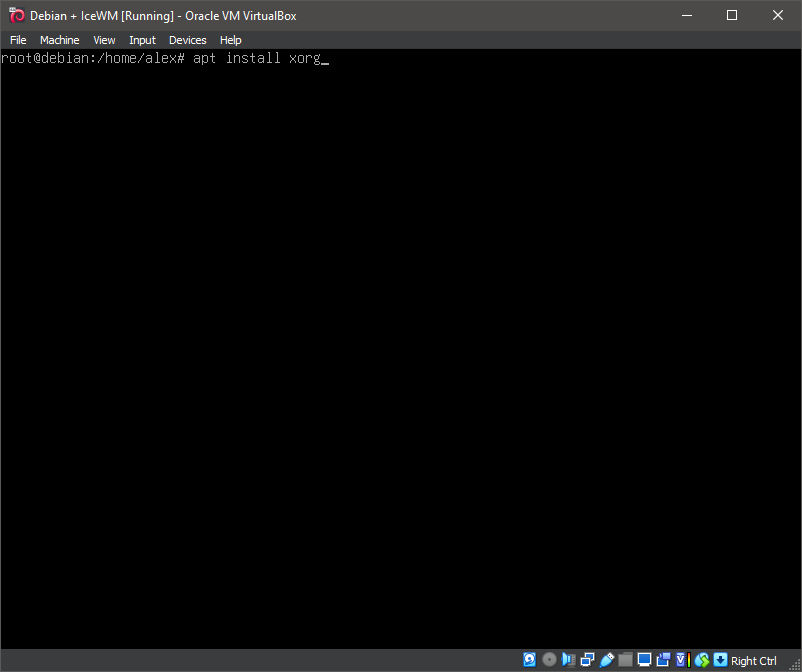Click the audio status icon
Viewport: 802px width, 672px height.
coord(568,660)
